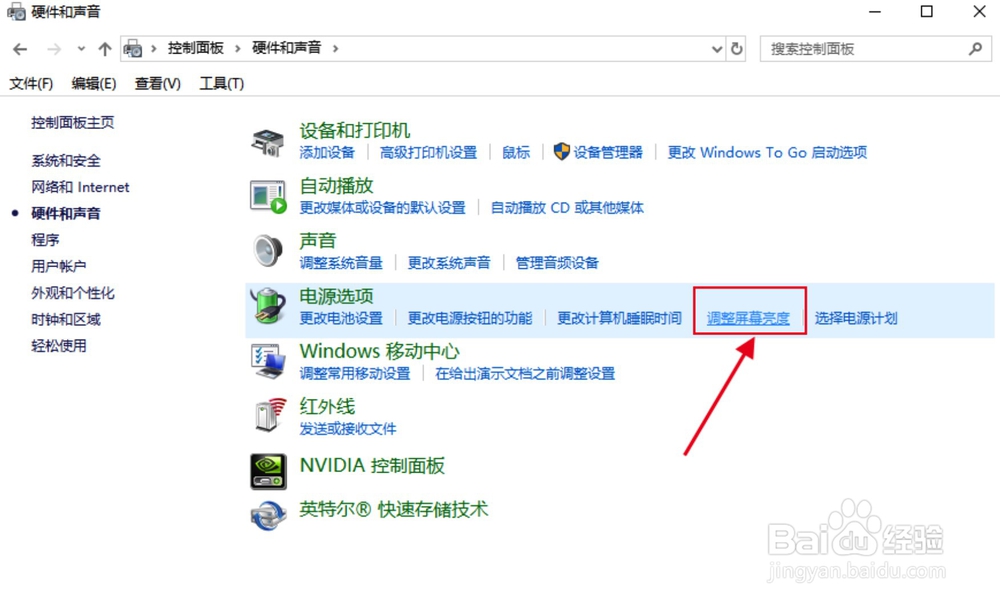This screenshot has height=605, width=1000.
Task: Open 电源选项 using the battery icon
Action: 266,305
